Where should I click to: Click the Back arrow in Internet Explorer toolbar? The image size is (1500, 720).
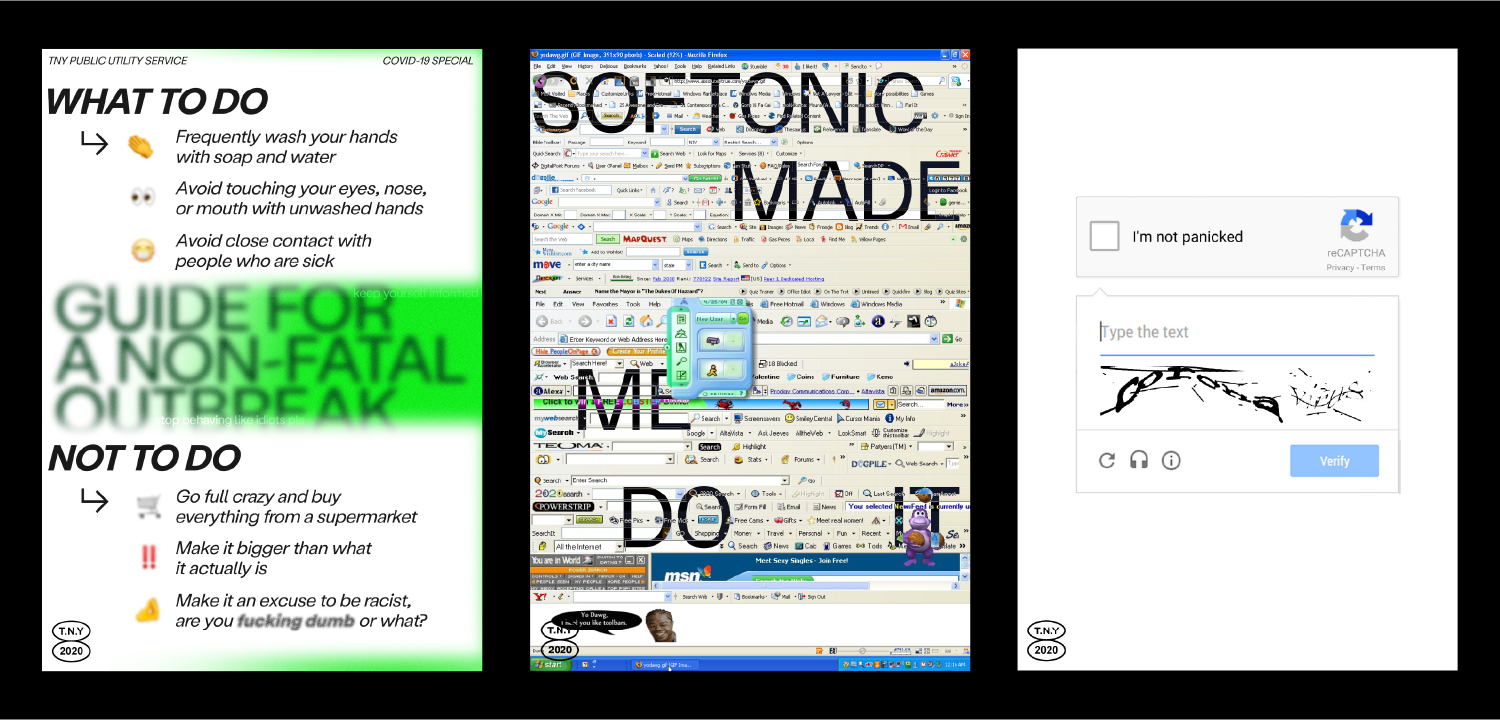click(542, 321)
